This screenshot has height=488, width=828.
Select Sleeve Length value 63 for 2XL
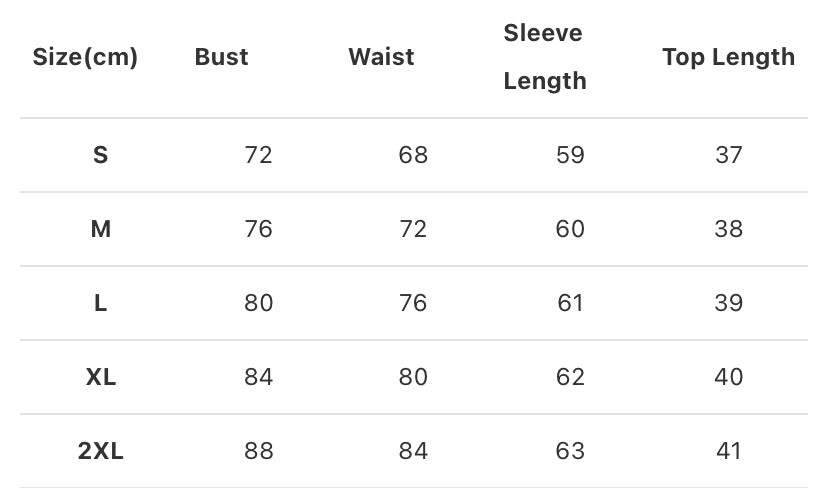click(x=570, y=451)
